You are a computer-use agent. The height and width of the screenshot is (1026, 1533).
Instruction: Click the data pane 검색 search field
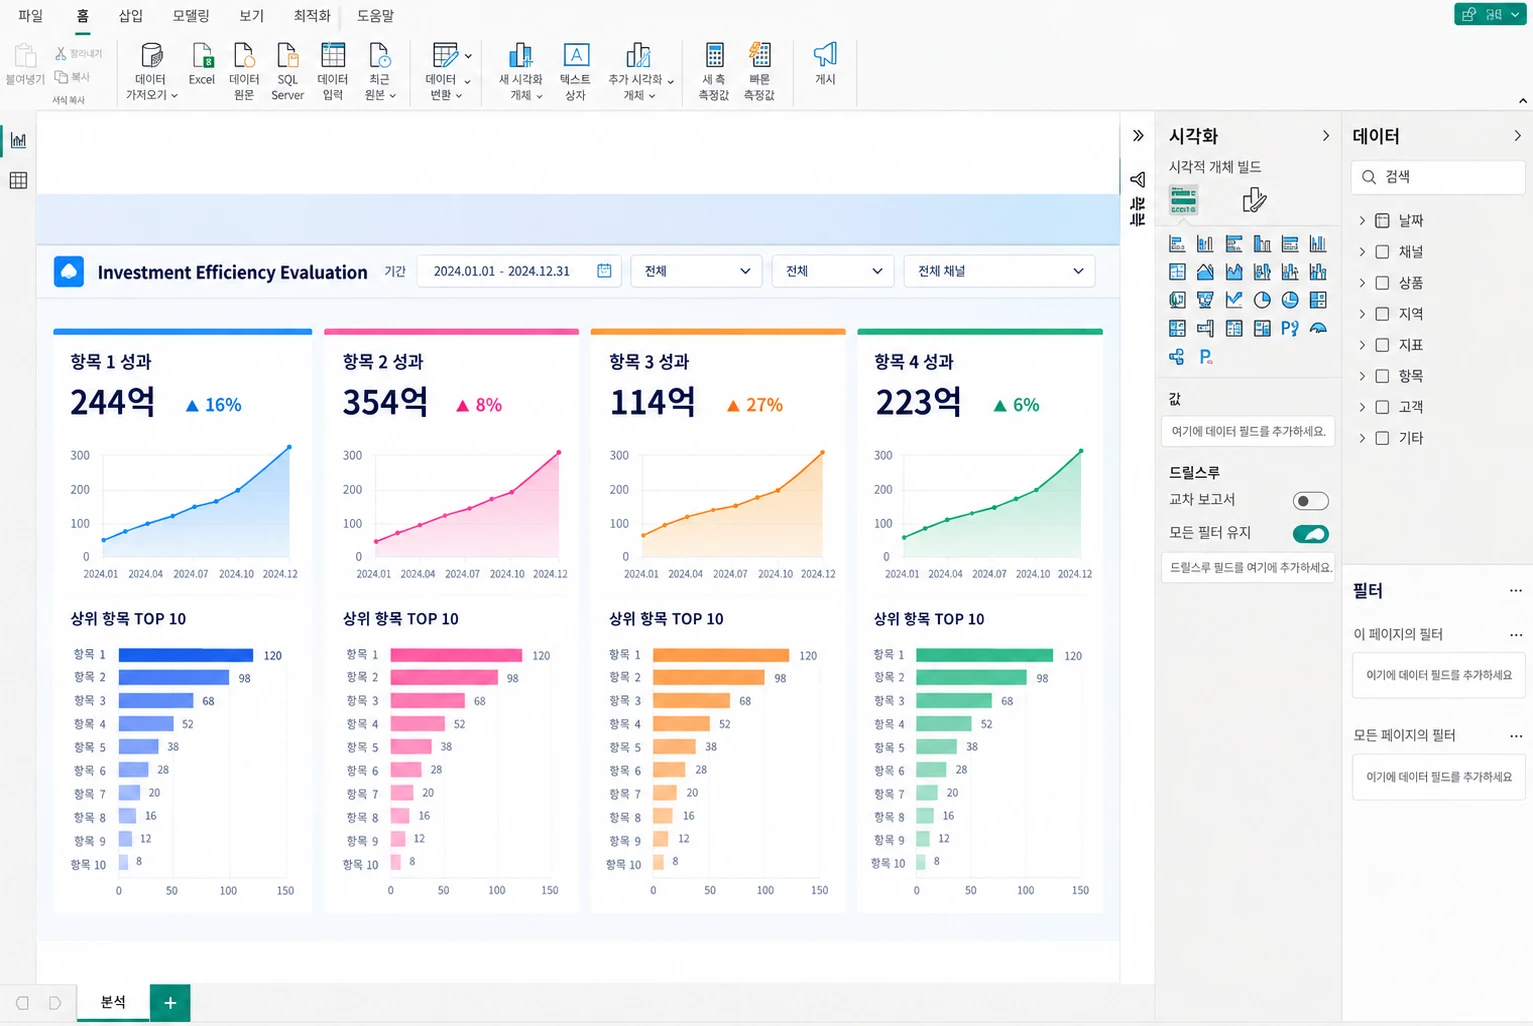coord(1438,177)
